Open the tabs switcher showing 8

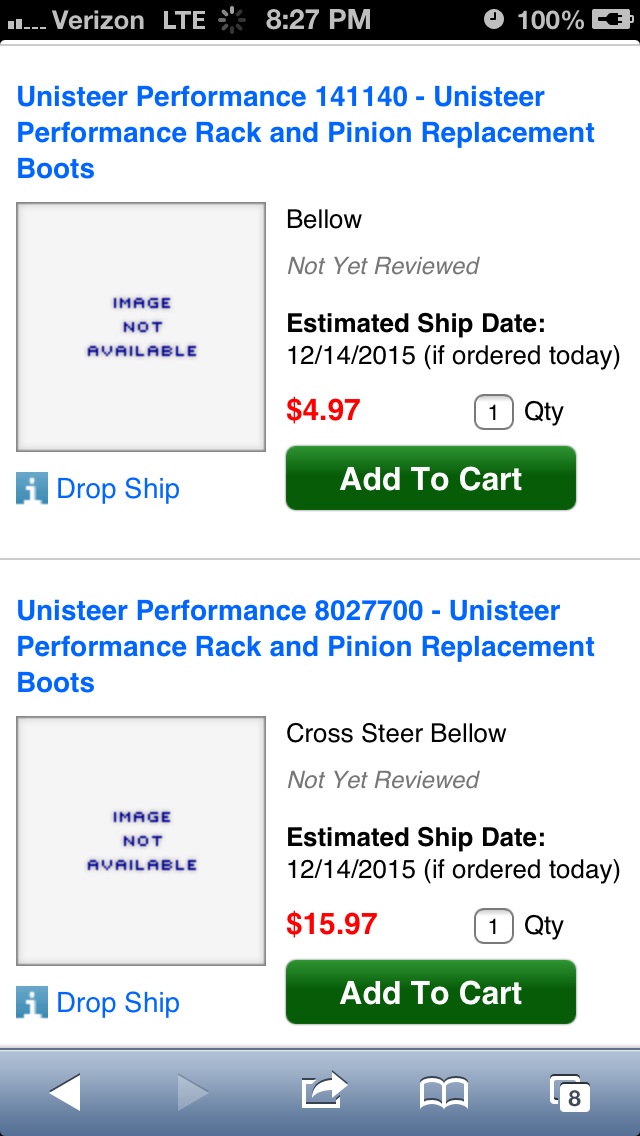pyautogui.click(x=570, y=1093)
